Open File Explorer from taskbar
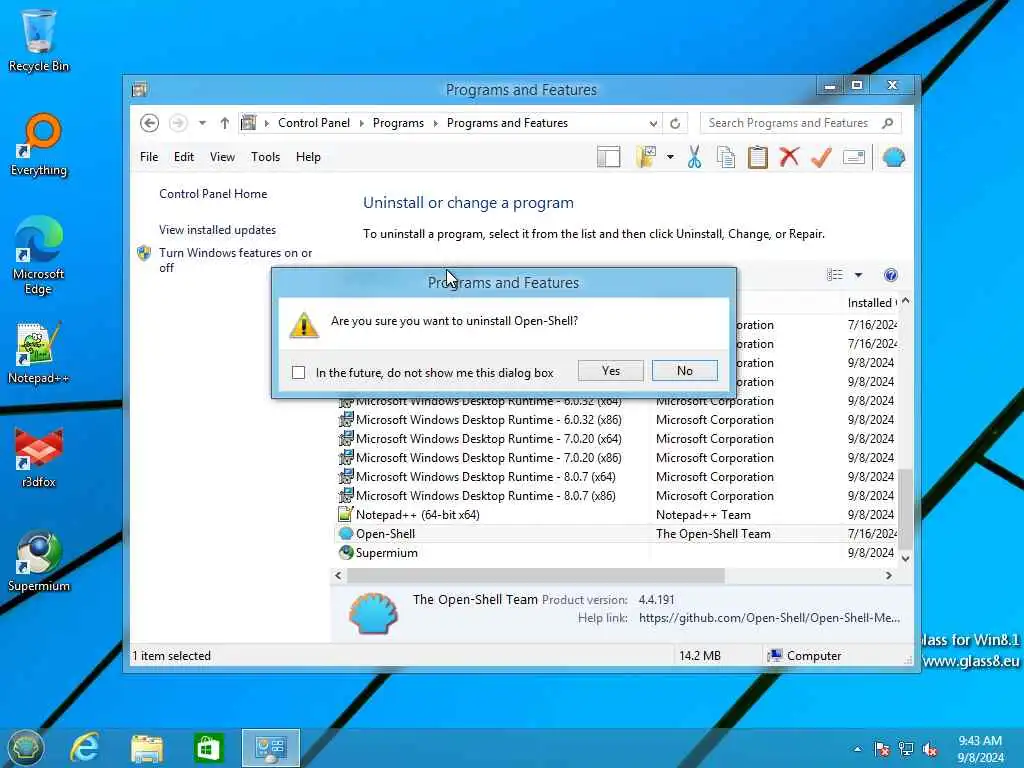The image size is (1024, 768). click(x=147, y=748)
